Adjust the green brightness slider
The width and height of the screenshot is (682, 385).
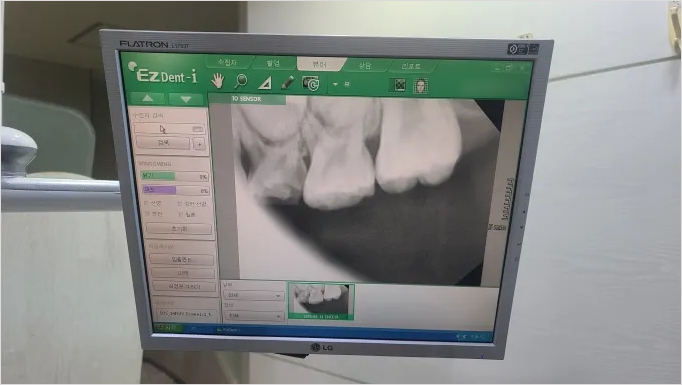175,176
